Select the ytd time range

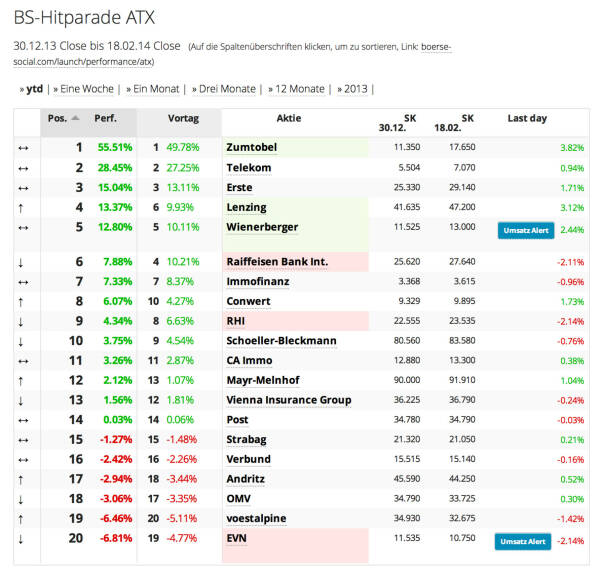click(x=33, y=89)
